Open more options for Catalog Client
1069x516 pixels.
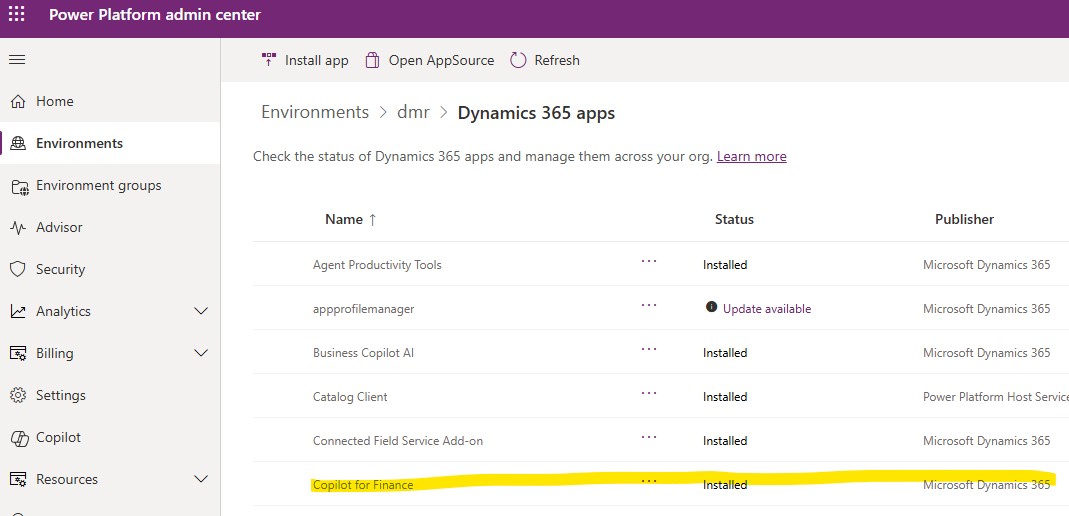649,393
